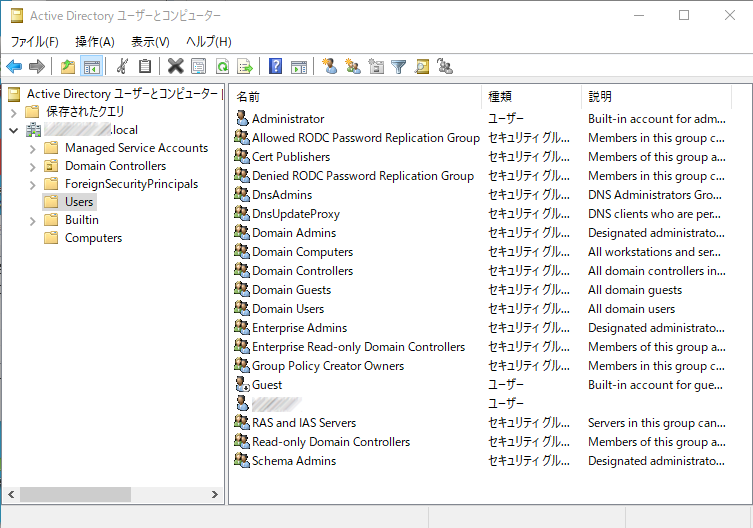This screenshot has height=528, width=753.
Task: Open Properties from the toolbar icon
Action: tap(198, 66)
